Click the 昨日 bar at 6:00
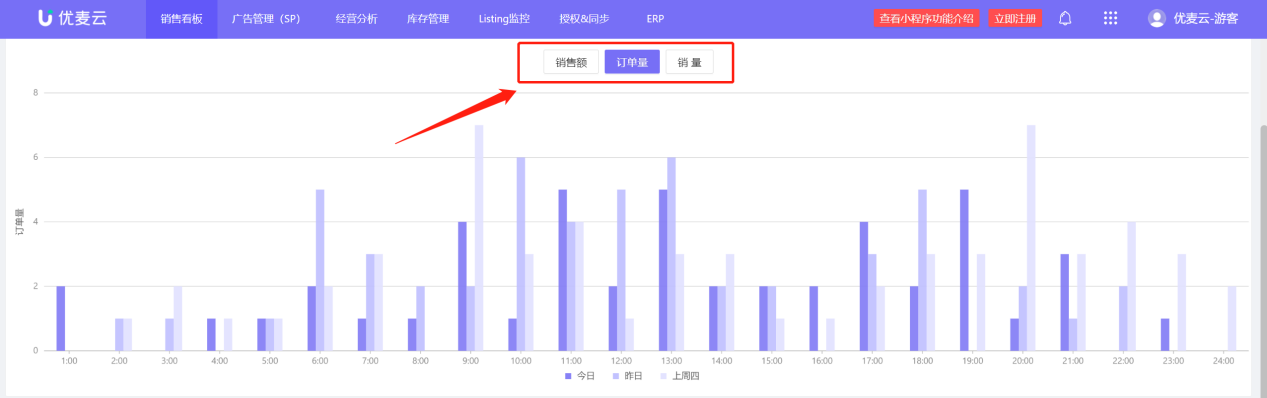Screen dimensions: 1267x398 pyautogui.click(x=320, y=270)
